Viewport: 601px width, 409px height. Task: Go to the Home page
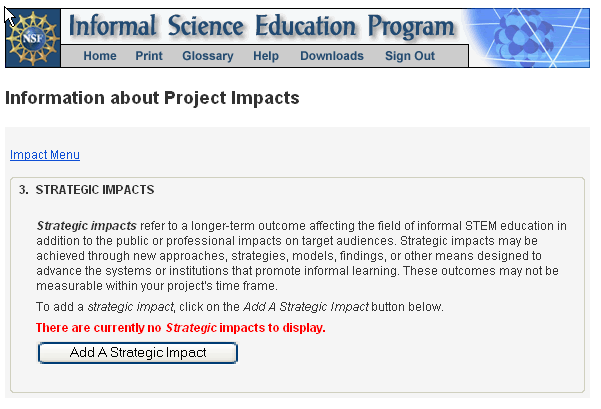(x=100, y=56)
